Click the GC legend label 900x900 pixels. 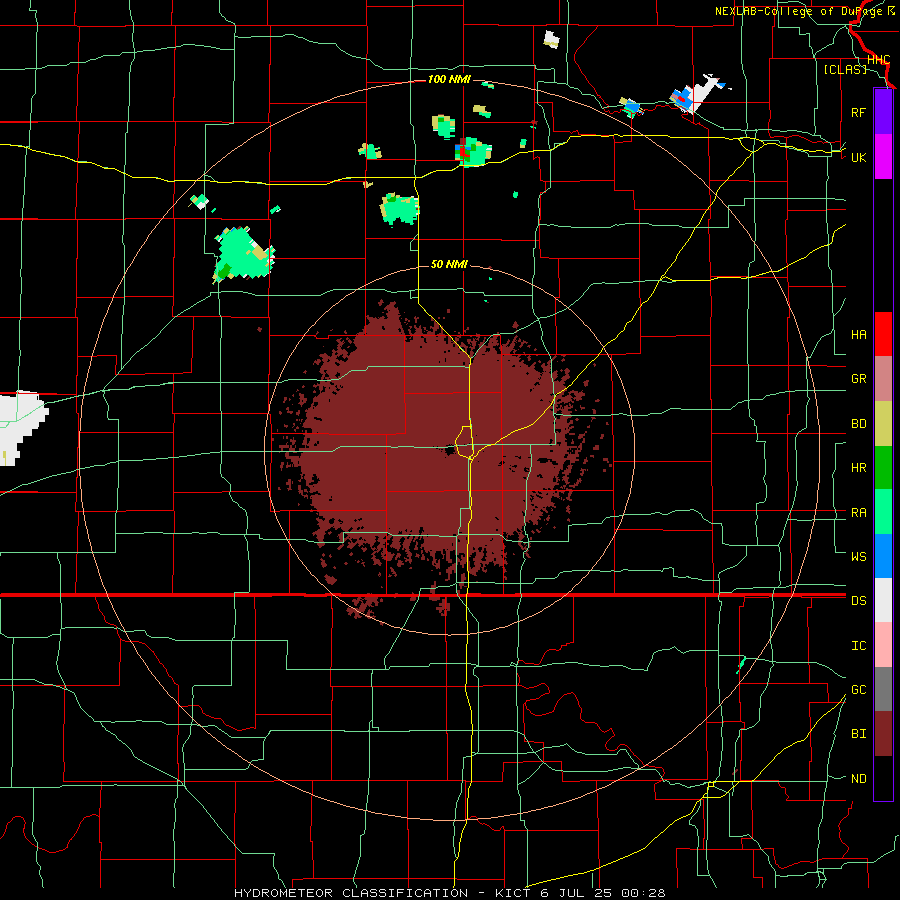pyautogui.click(x=858, y=690)
